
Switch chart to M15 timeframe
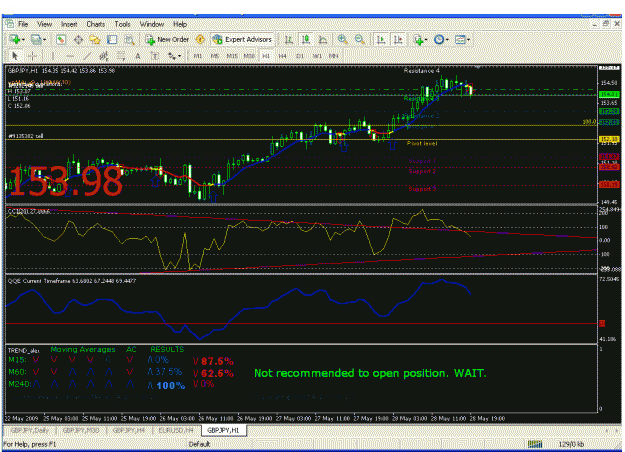click(232, 56)
